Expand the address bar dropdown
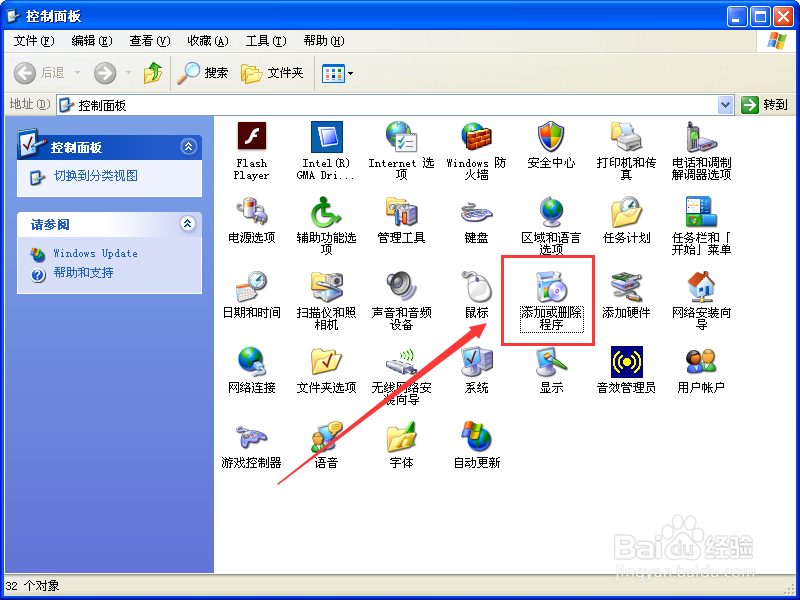Viewport: 800px width, 600px height. (726, 105)
